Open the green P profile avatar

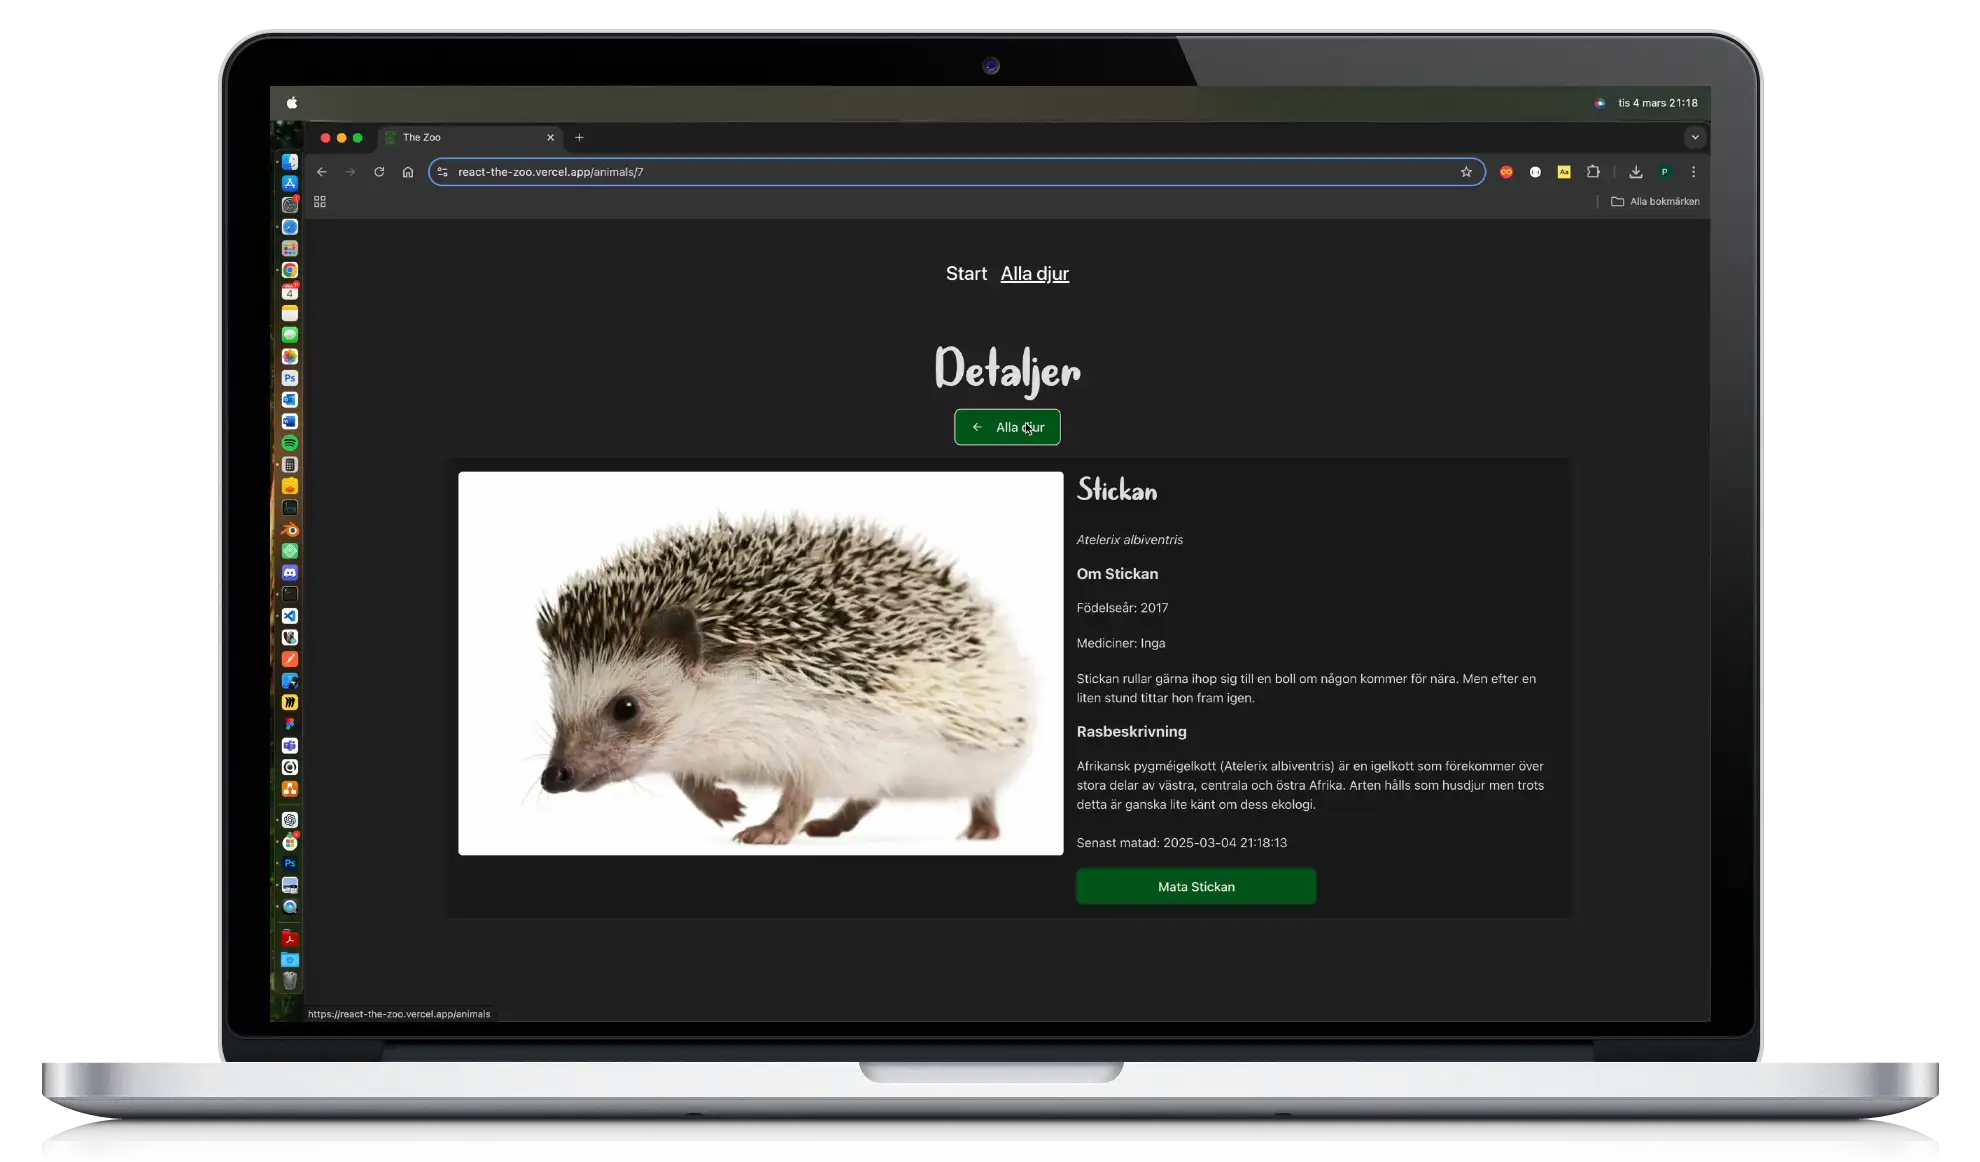pyautogui.click(x=1664, y=172)
